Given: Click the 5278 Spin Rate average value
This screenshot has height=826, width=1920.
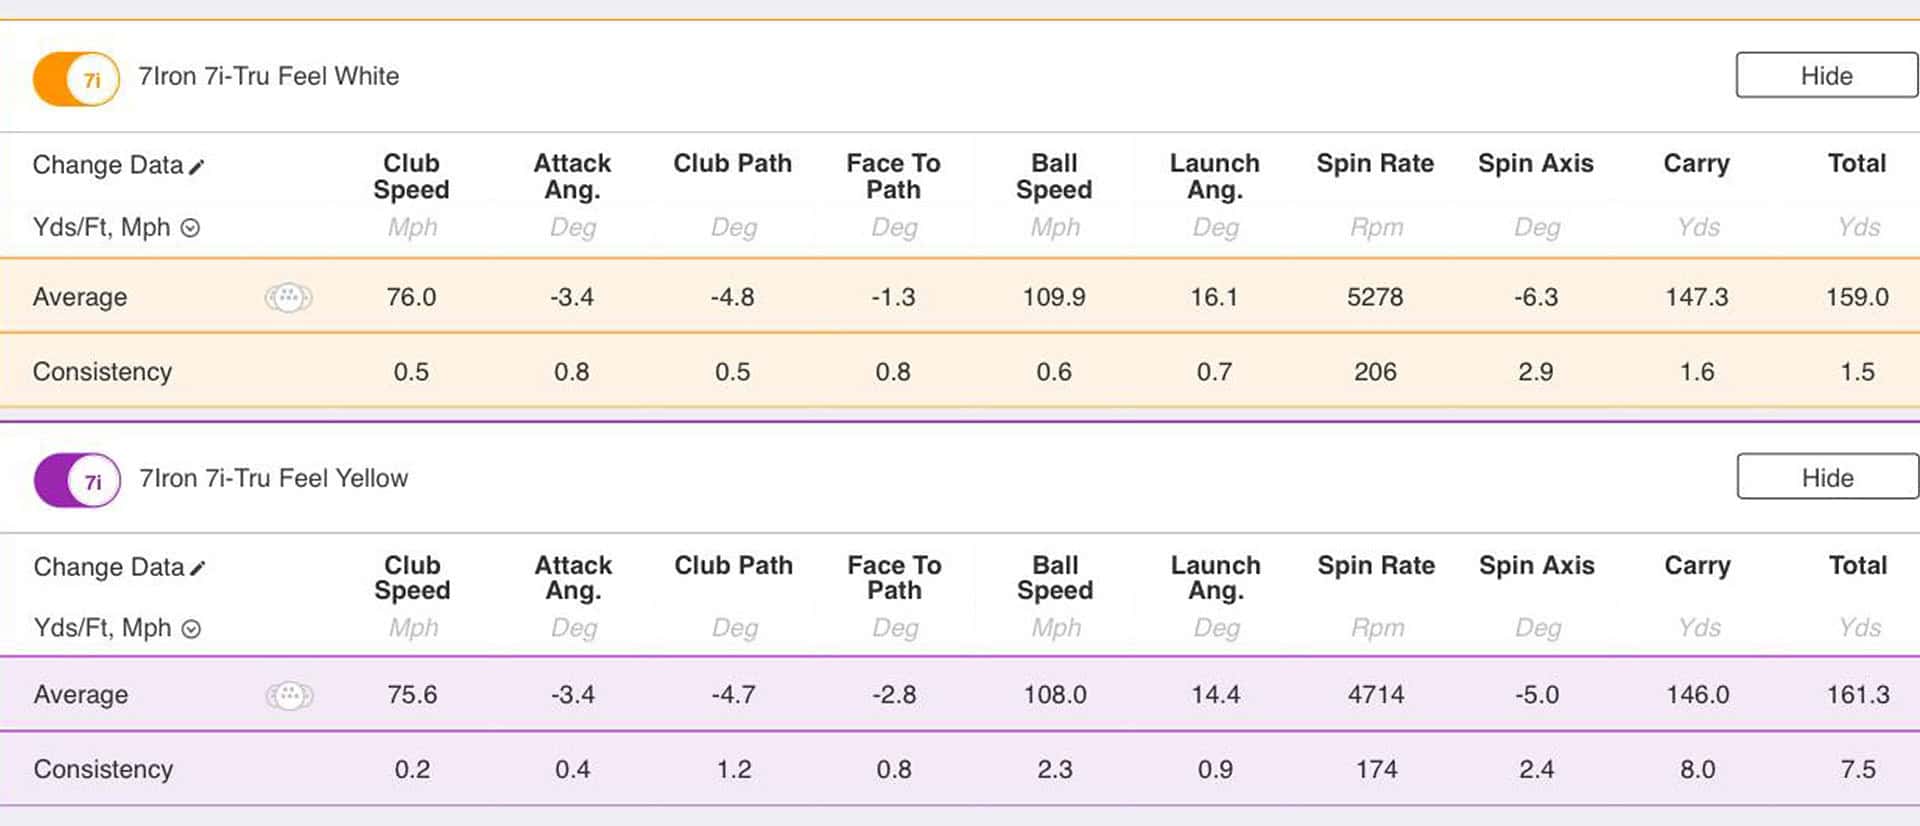Looking at the screenshot, I should pyautogui.click(x=1375, y=297).
